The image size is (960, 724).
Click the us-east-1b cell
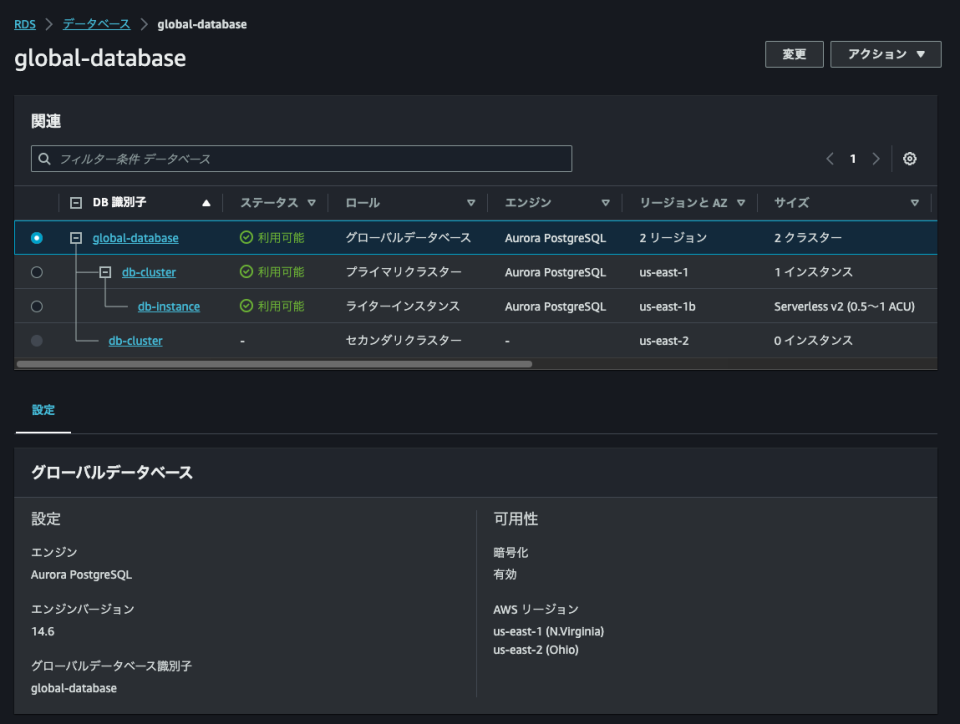pos(667,307)
